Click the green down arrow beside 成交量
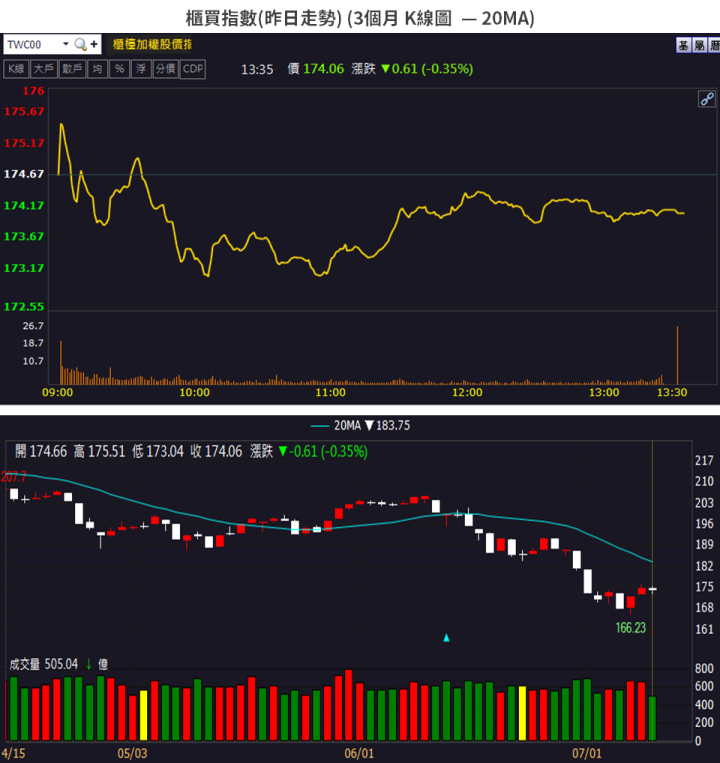Screen dimensions: 720x763 (x=88, y=663)
